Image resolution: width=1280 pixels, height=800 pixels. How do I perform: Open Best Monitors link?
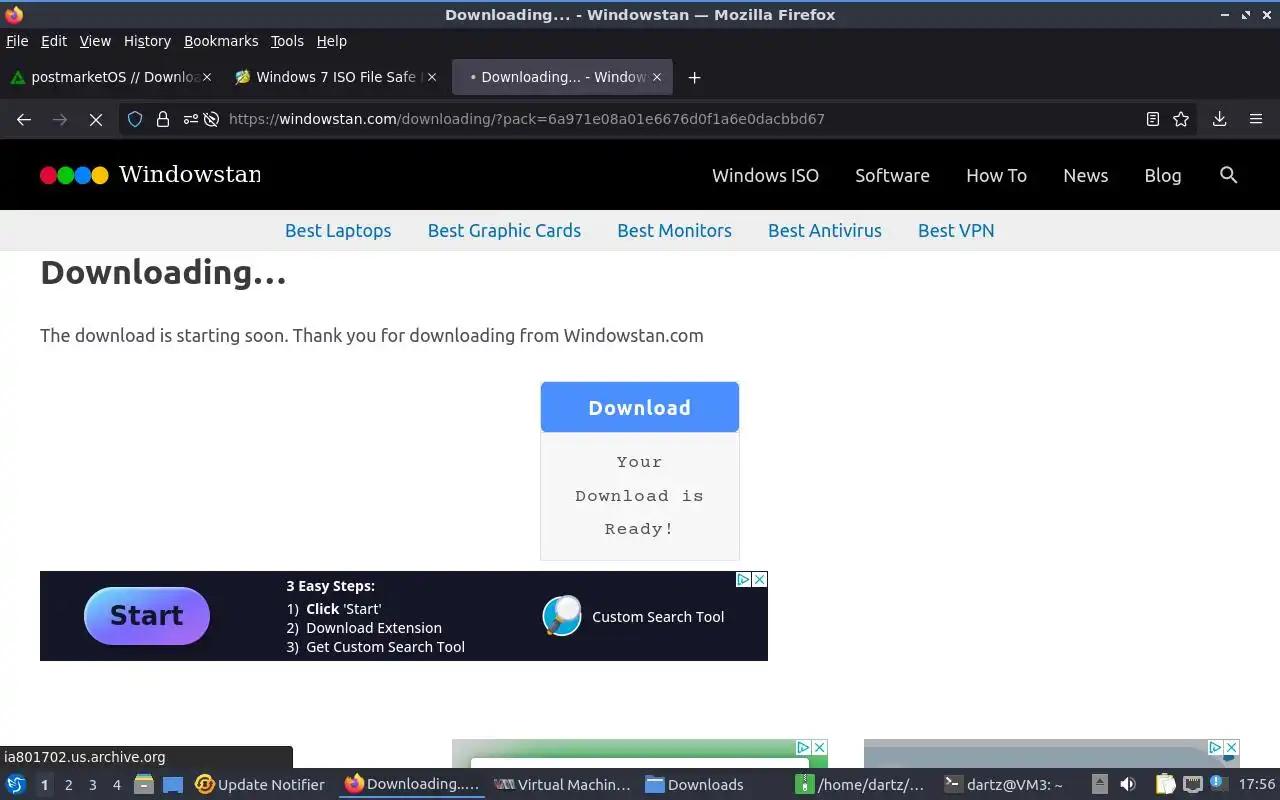pos(674,230)
